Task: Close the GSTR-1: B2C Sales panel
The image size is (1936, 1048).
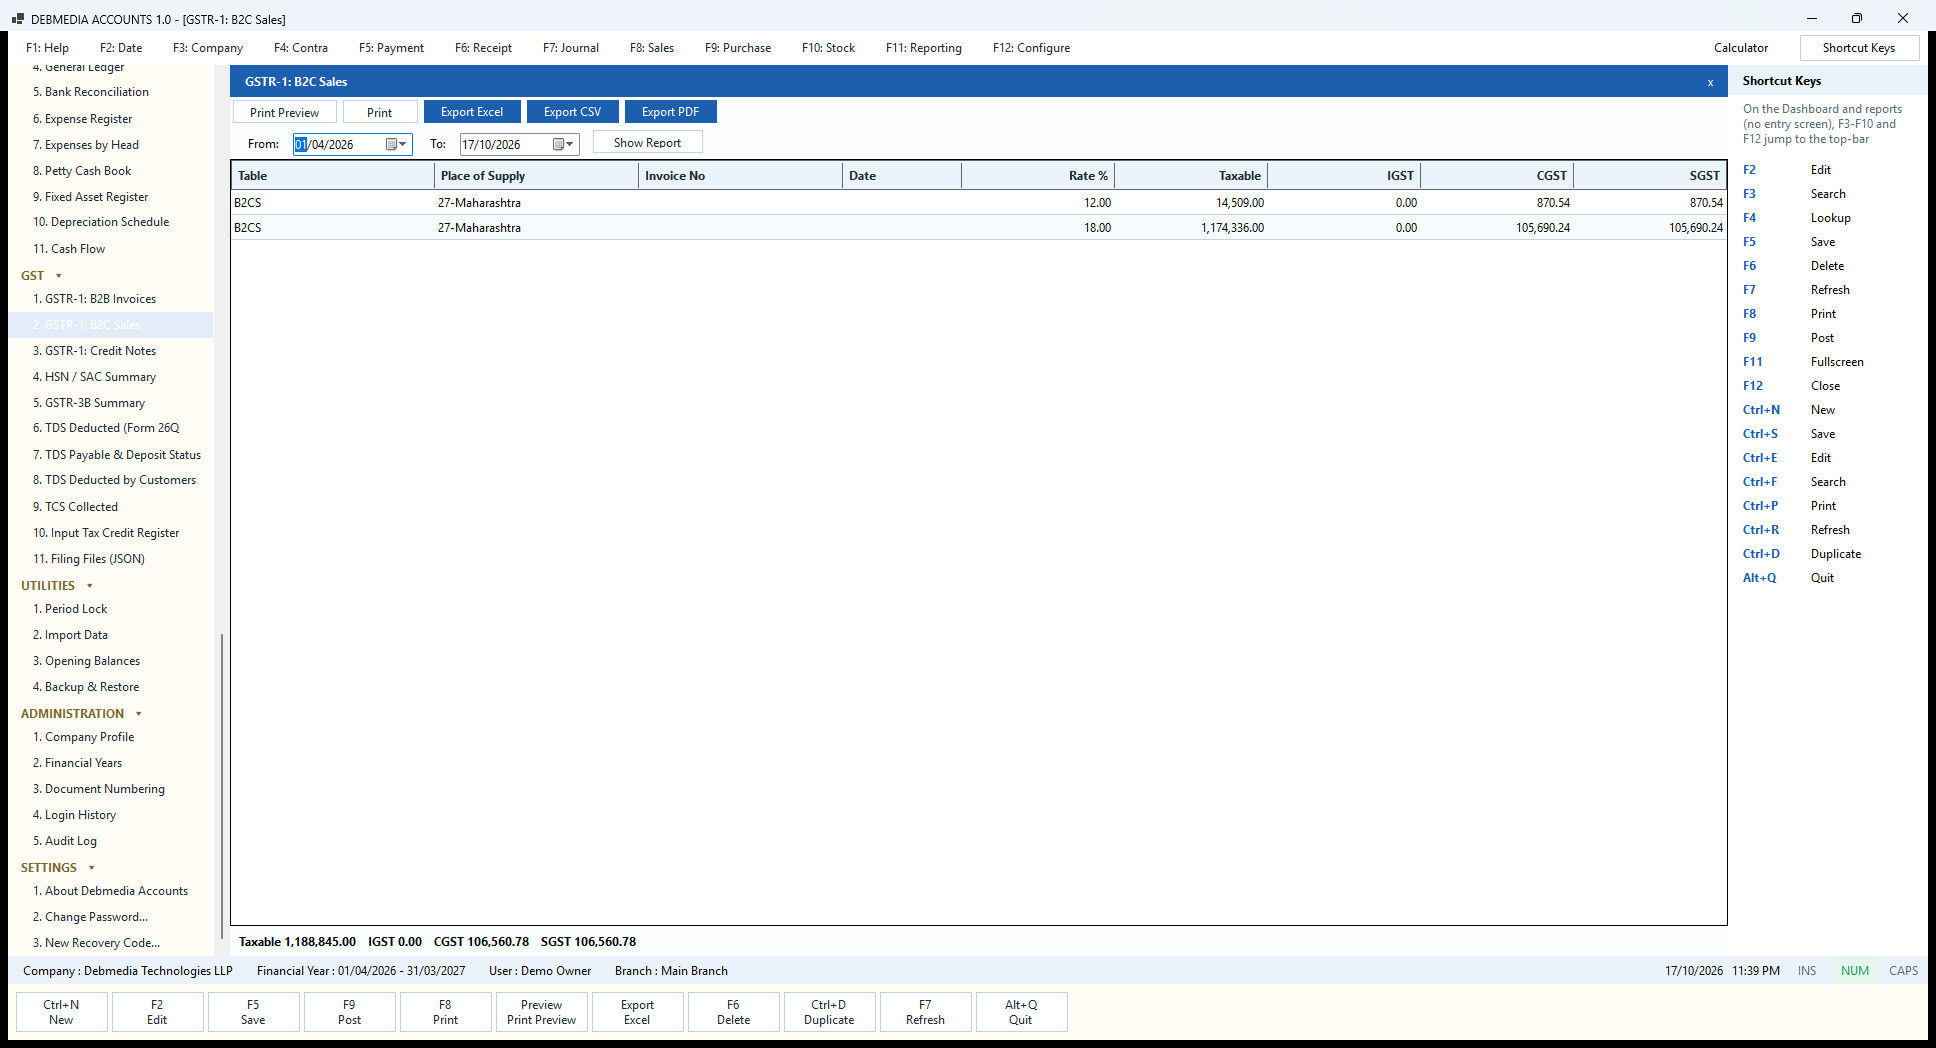Action: click(1710, 82)
